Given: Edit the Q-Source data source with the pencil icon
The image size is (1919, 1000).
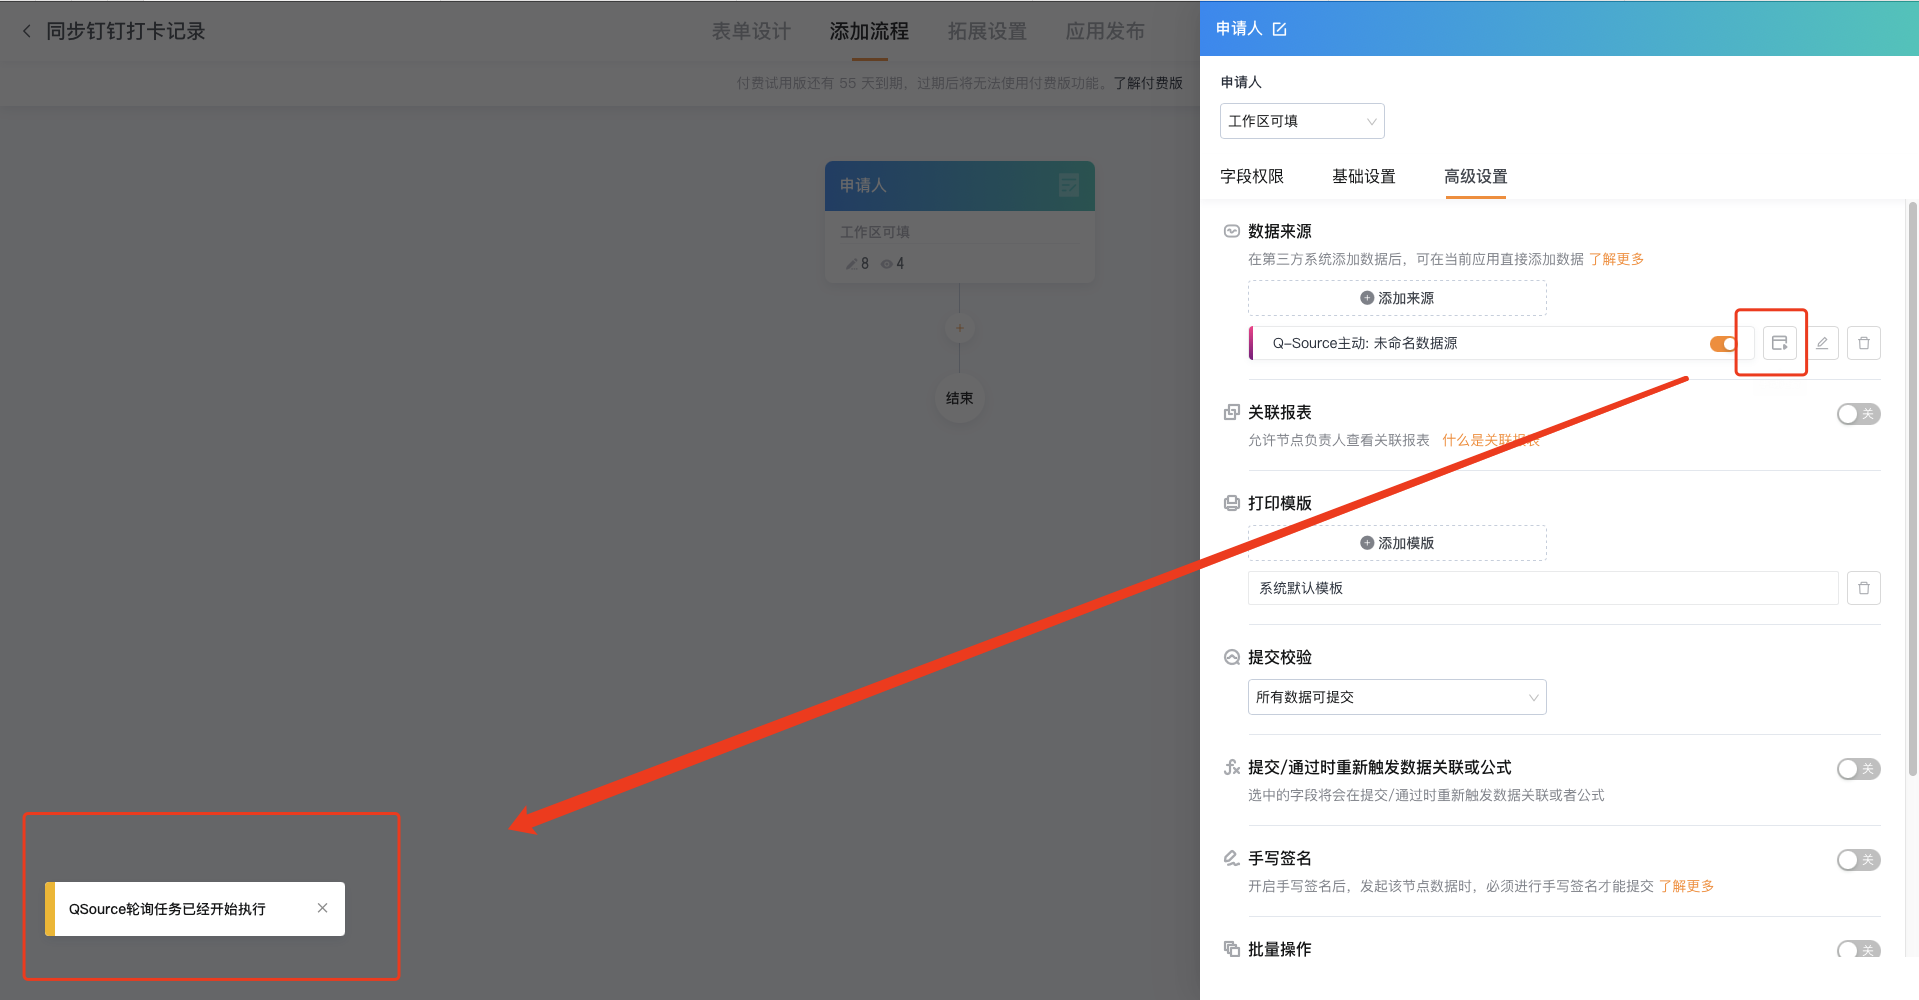Looking at the screenshot, I should point(1822,343).
